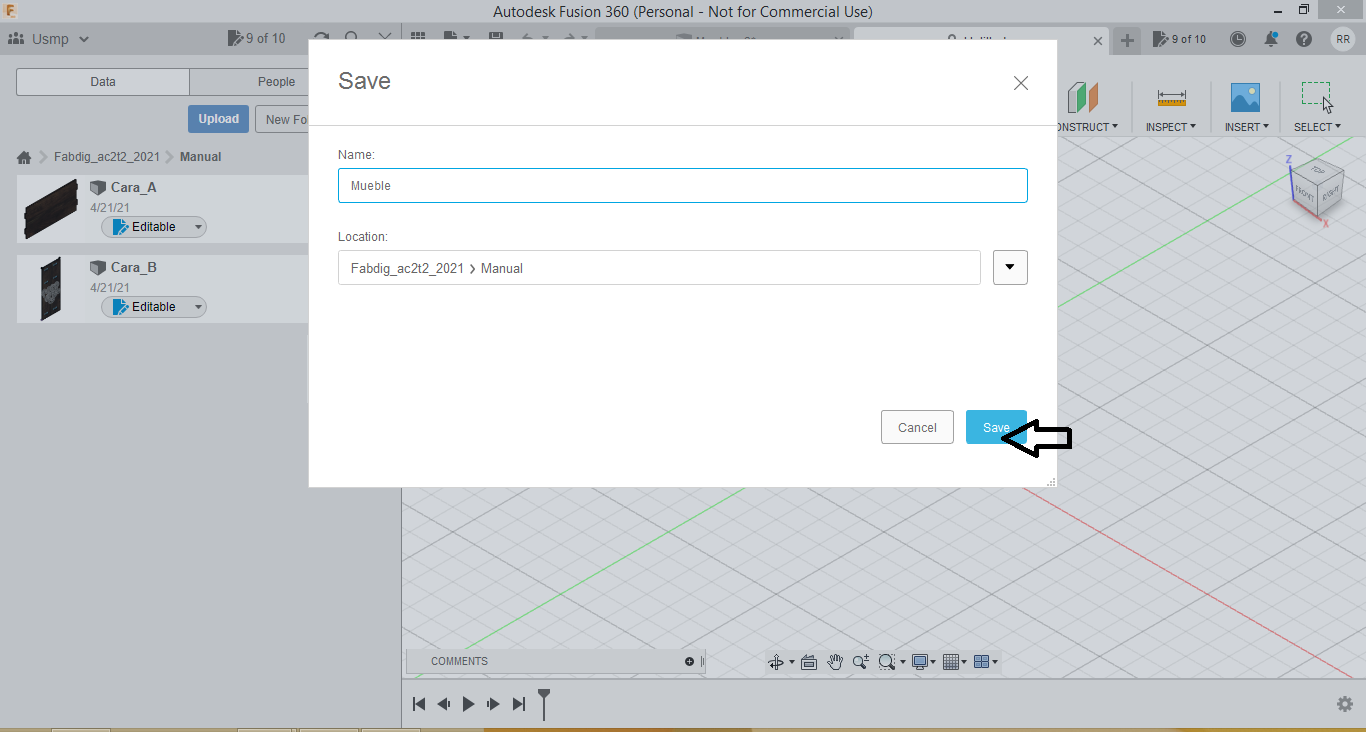Screen dimensions: 1366x734
Task: Click the Construct plane tool icon
Action: [x=1083, y=98]
